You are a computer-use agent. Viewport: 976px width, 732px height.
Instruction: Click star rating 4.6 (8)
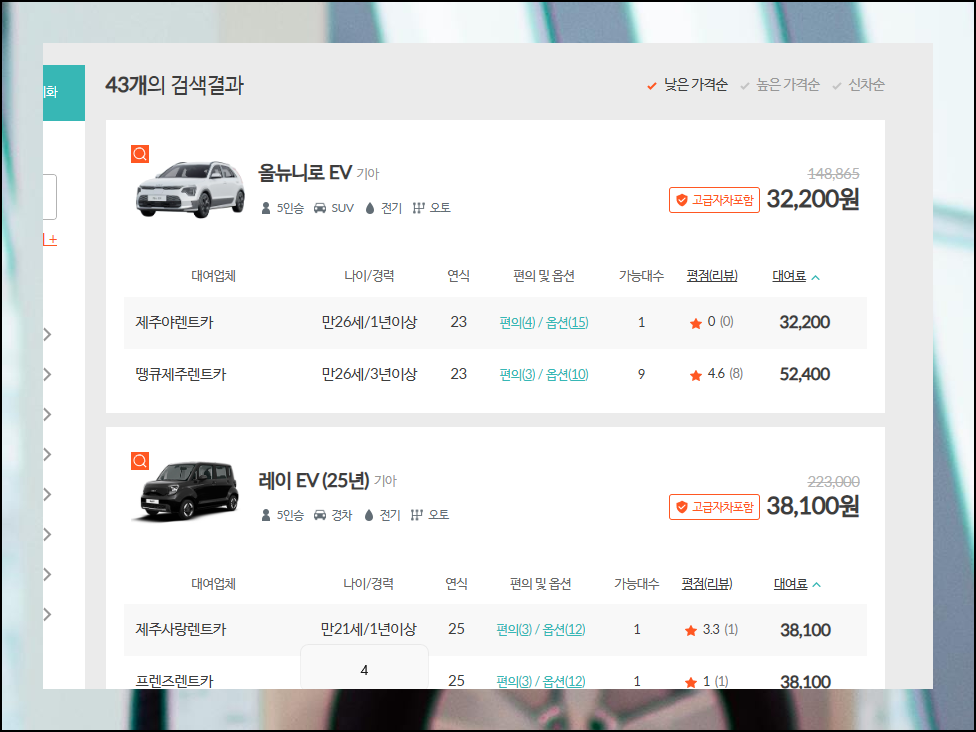pyautogui.click(x=716, y=374)
